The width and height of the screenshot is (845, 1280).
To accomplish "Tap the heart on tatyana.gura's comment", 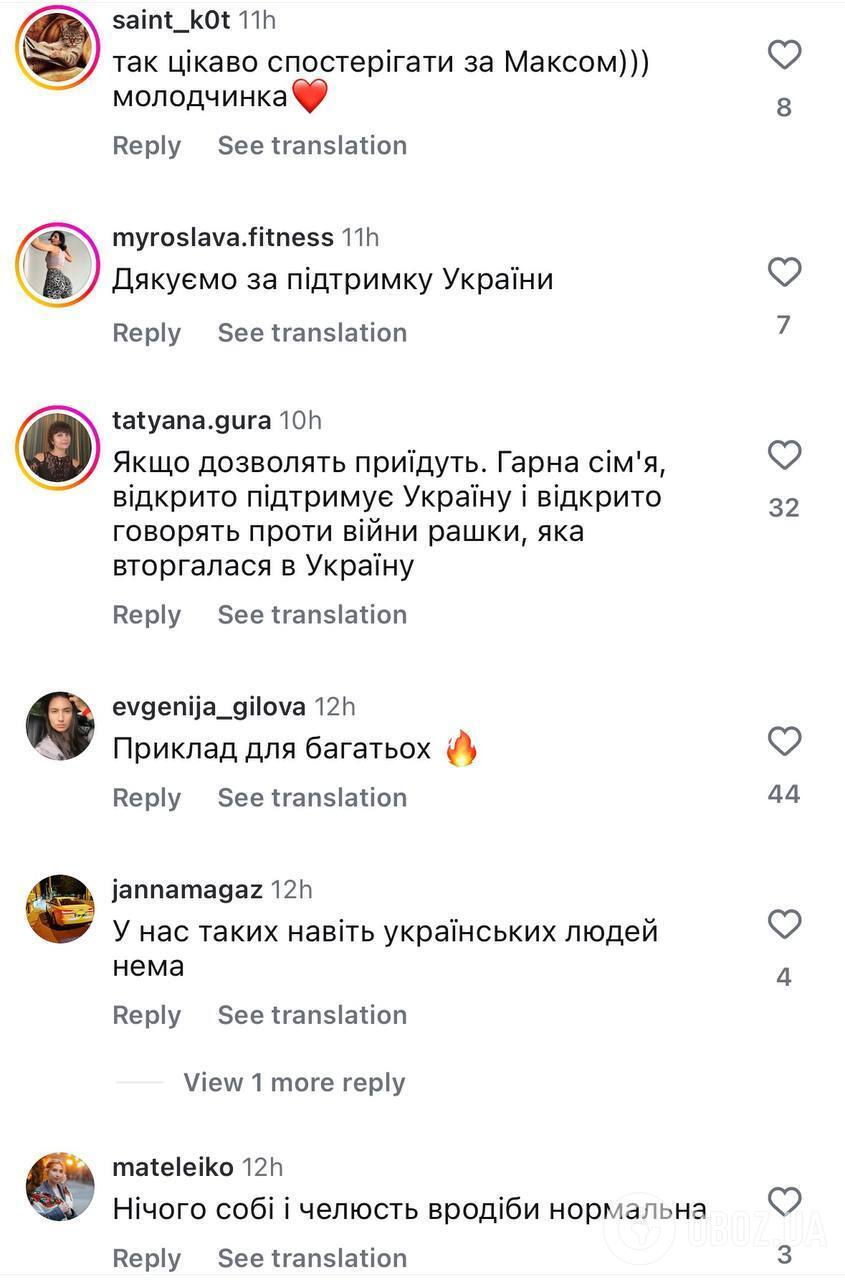I will [x=784, y=455].
